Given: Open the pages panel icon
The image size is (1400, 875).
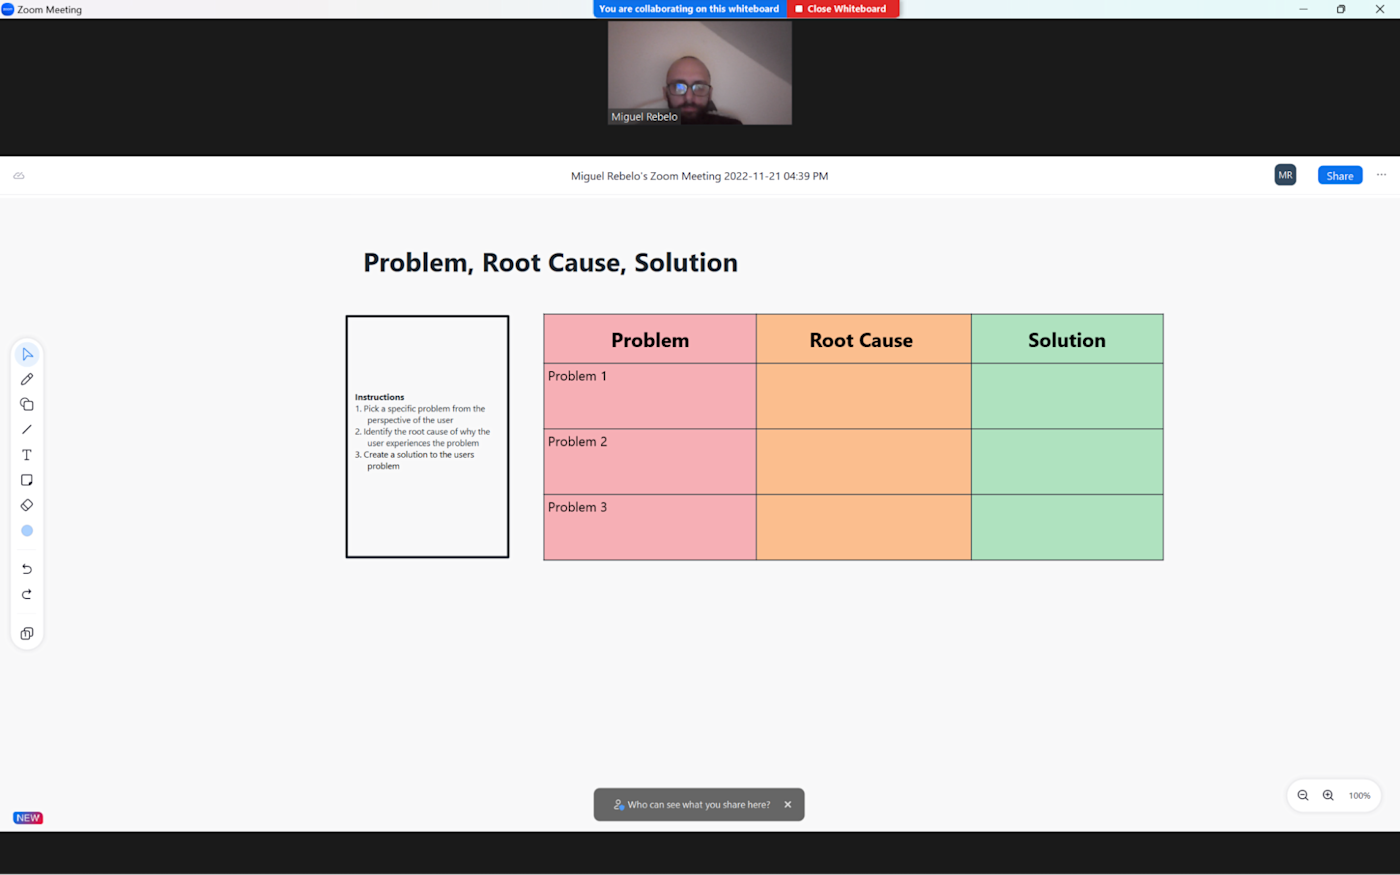Looking at the screenshot, I should 27,634.
